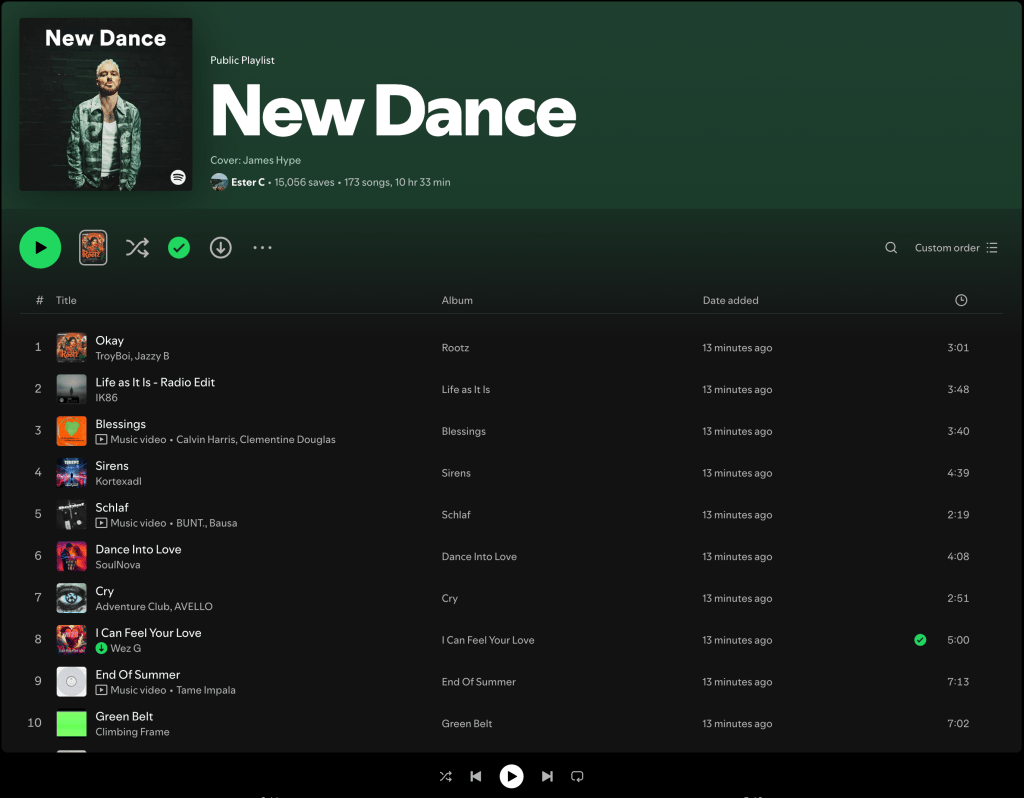The height and width of the screenshot is (798, 1024).
Task: Toggle repeat in the bottom player bar
Action: (577, 776)
